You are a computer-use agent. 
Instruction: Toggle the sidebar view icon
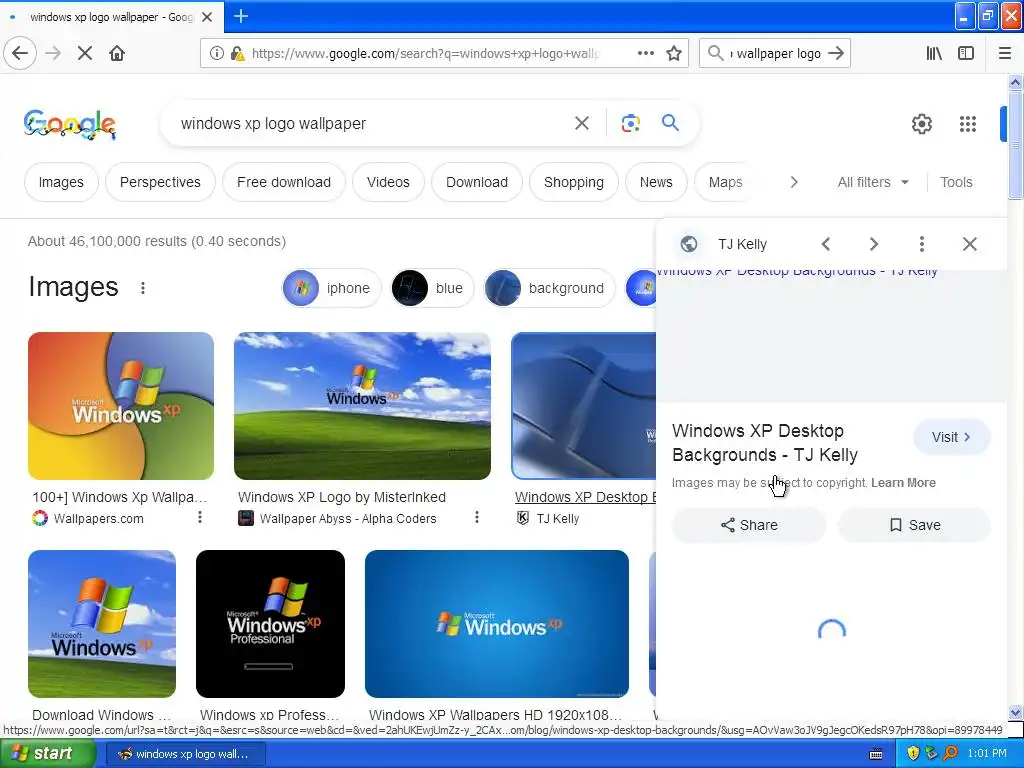pyautogui.click(x=966, y=54)
